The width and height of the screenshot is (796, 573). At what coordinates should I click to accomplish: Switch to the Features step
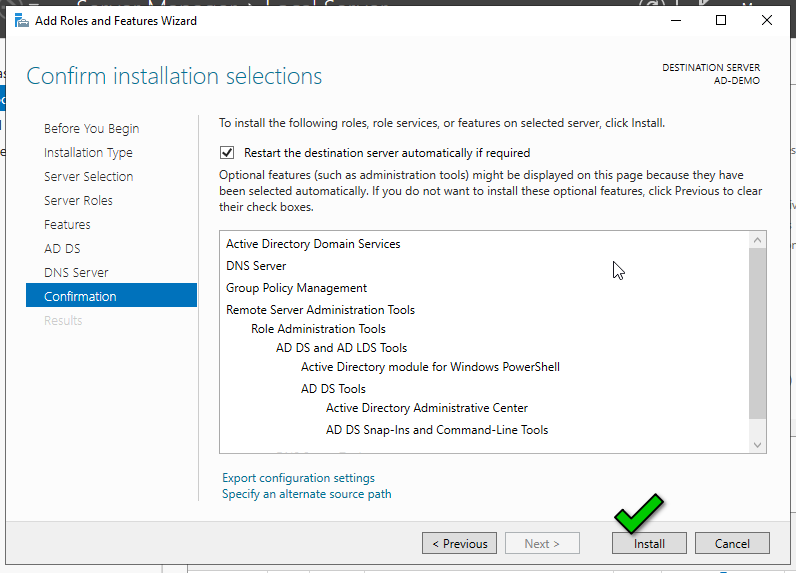[x=67, y=224]
